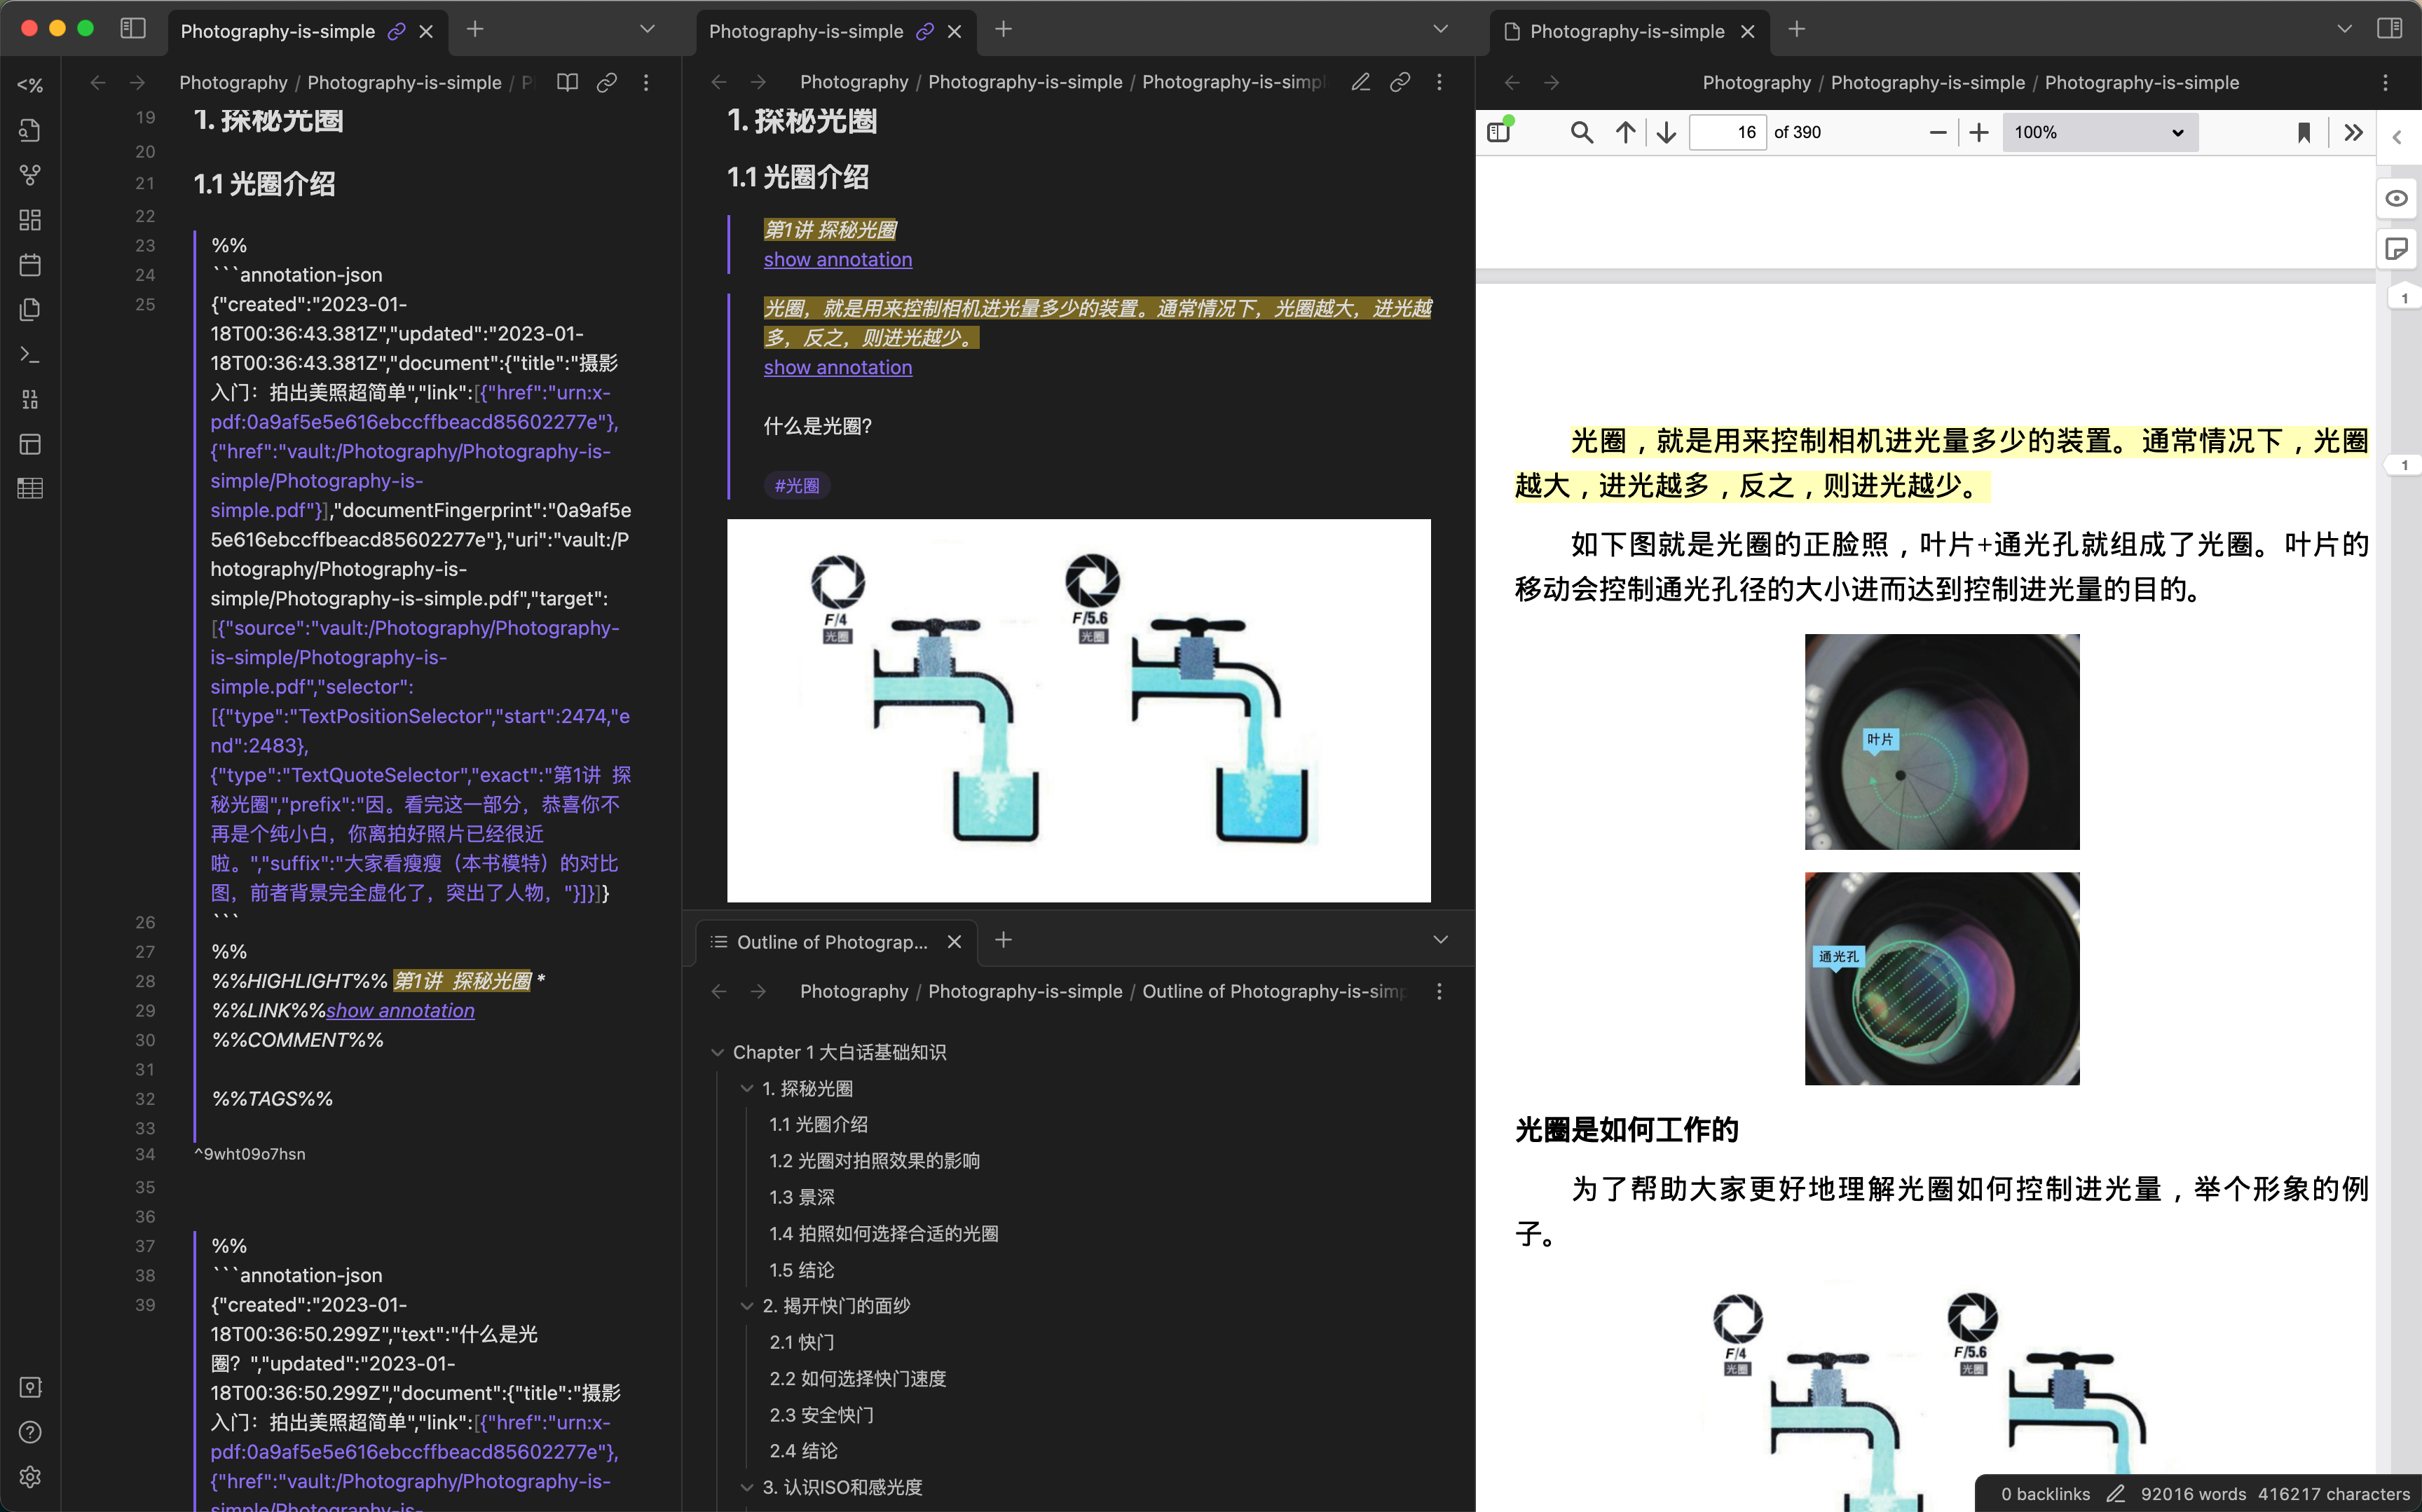The image size is (2422, 1512).
Task: Collapse 2. 揭开快门的面纱 outline section
Action: point(746,1305)
